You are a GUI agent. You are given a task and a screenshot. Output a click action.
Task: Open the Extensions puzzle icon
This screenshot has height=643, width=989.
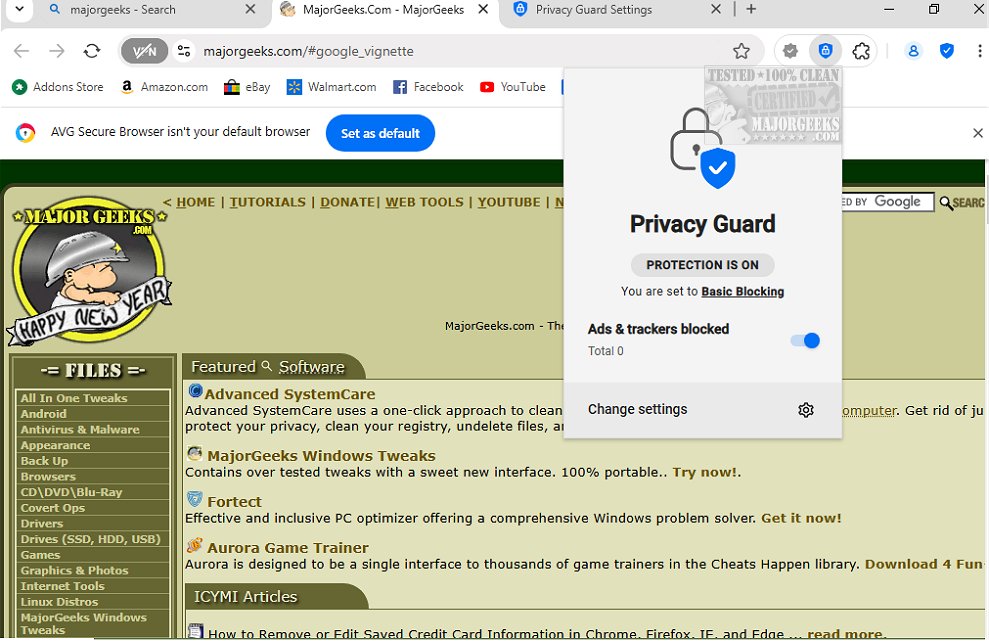861,51
